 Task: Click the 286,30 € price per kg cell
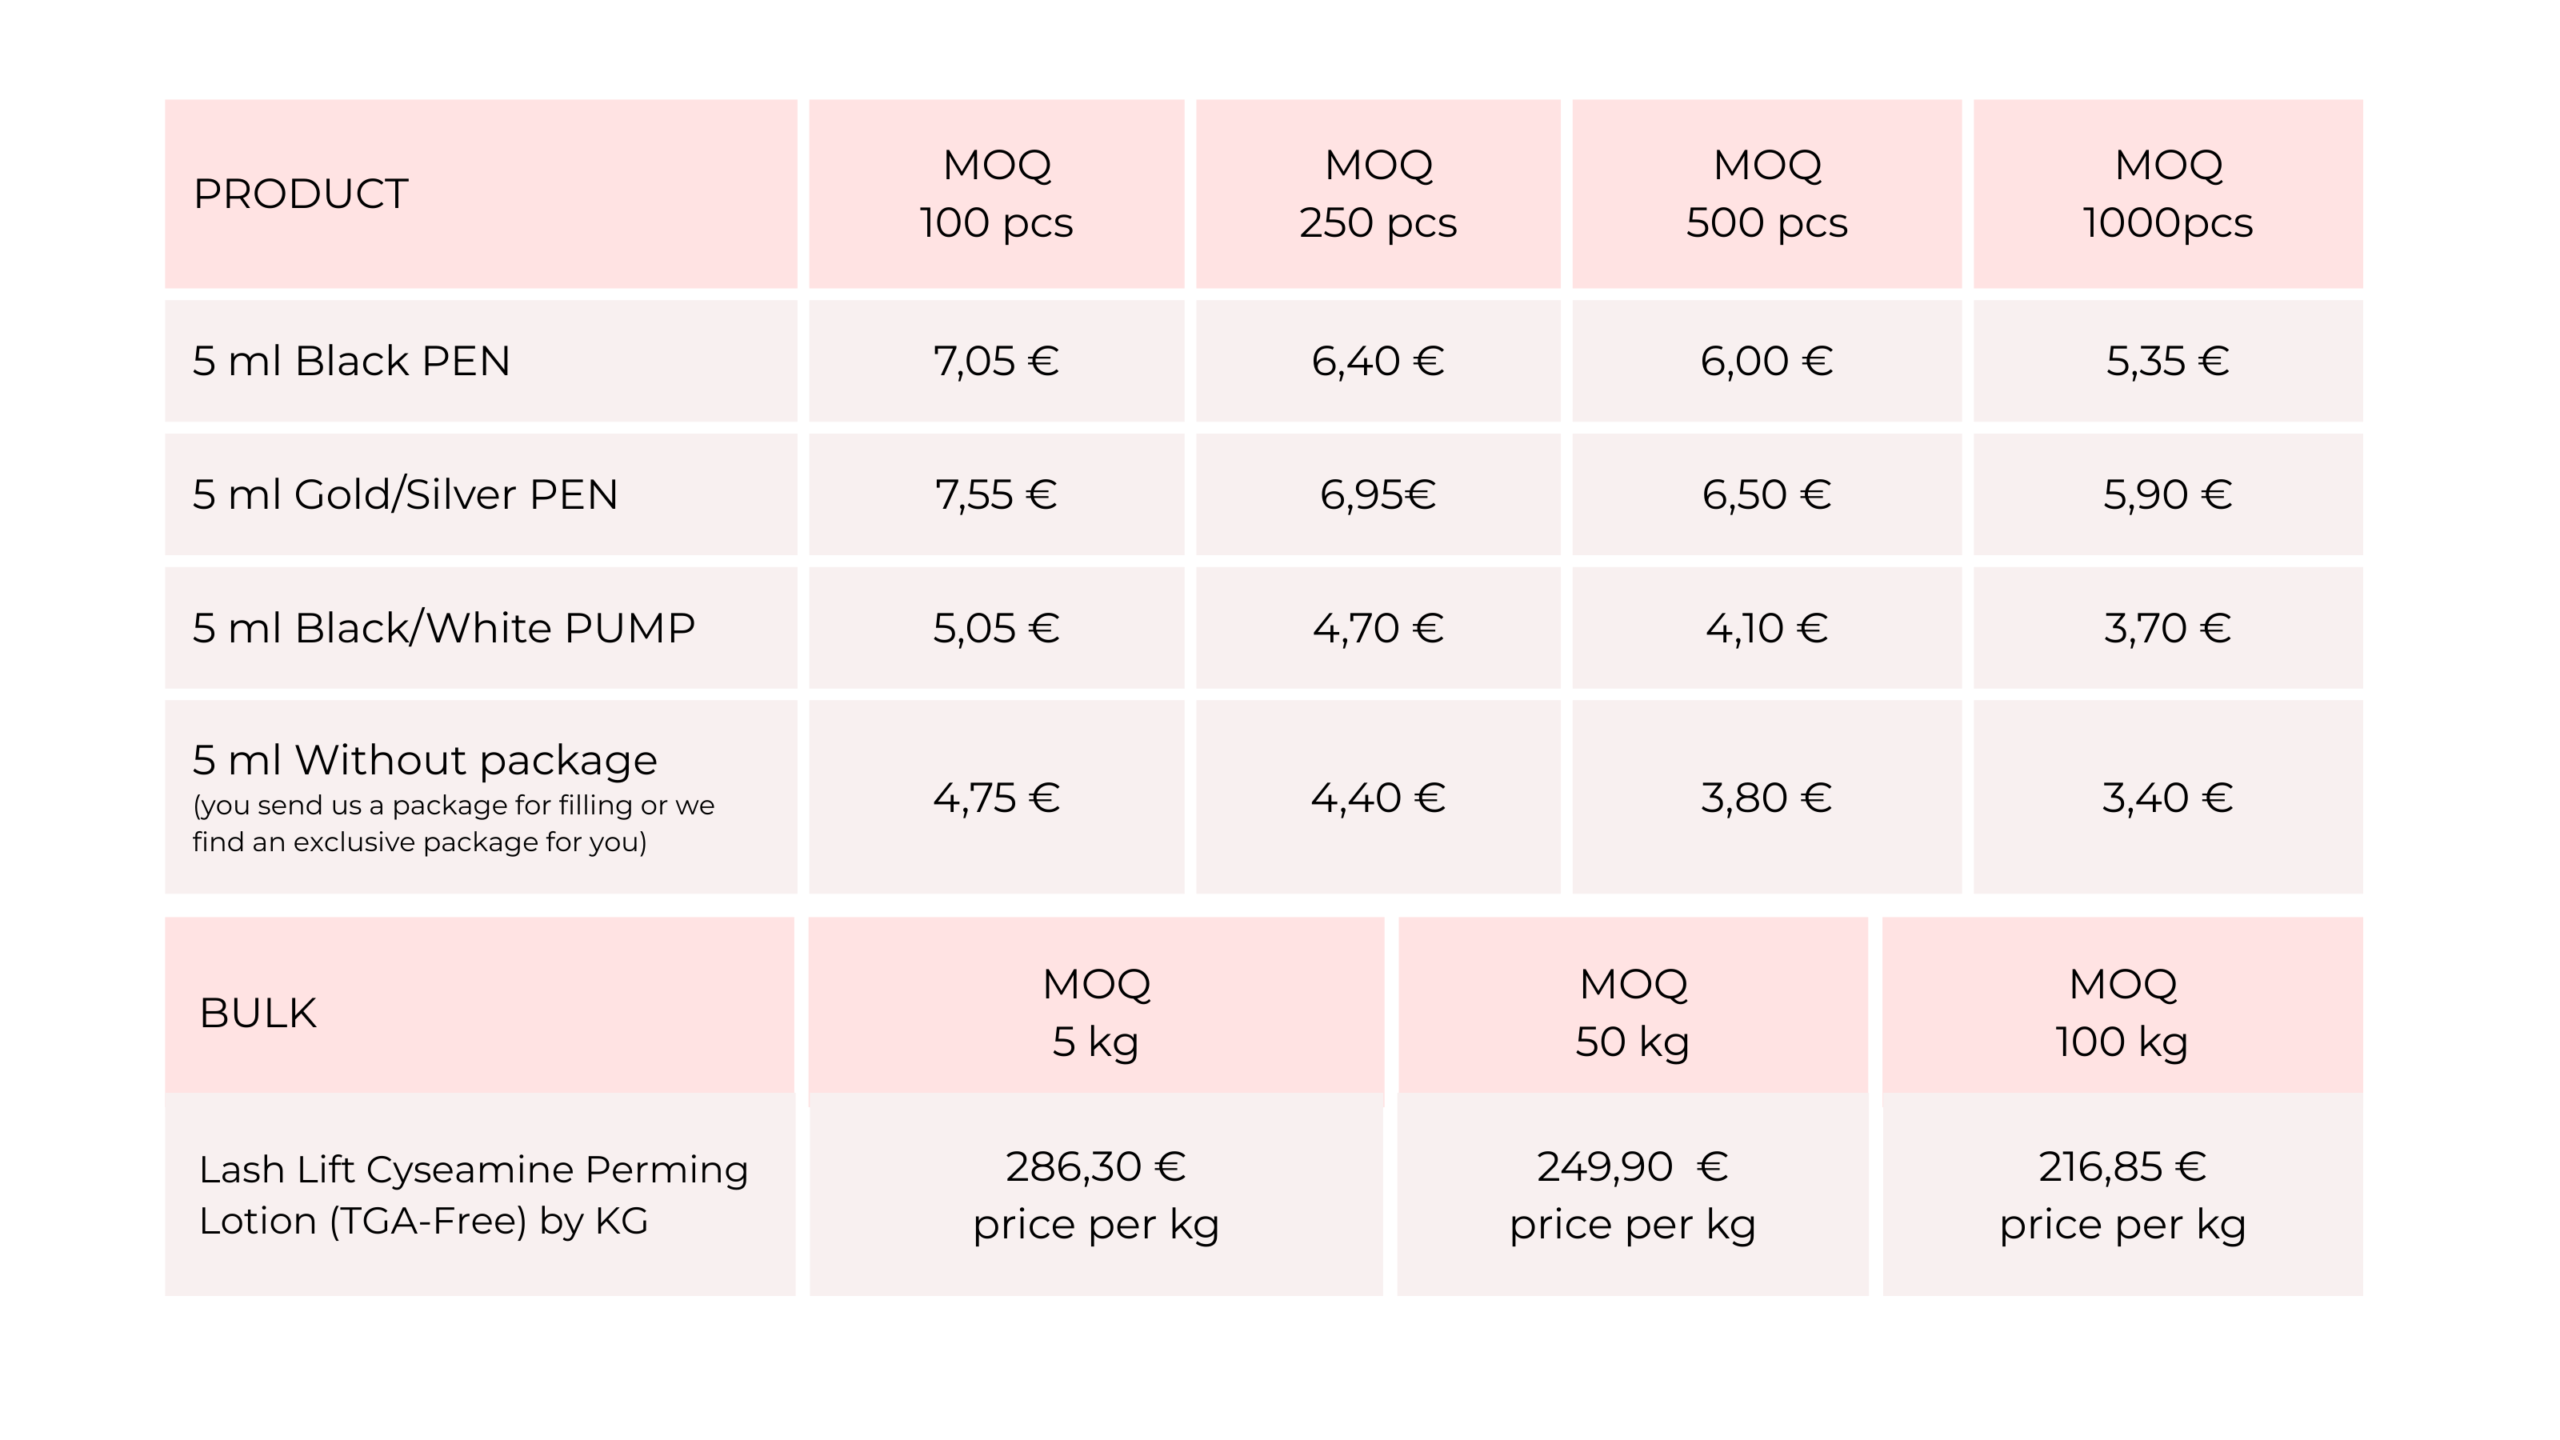point(1096,1195)
